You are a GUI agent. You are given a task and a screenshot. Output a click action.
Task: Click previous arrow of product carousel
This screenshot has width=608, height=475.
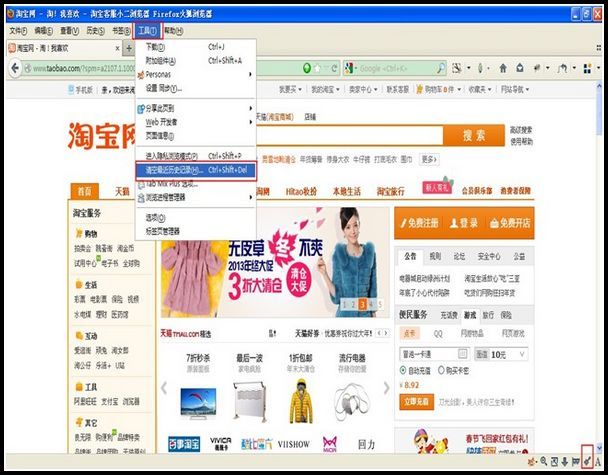coord(164,388)
